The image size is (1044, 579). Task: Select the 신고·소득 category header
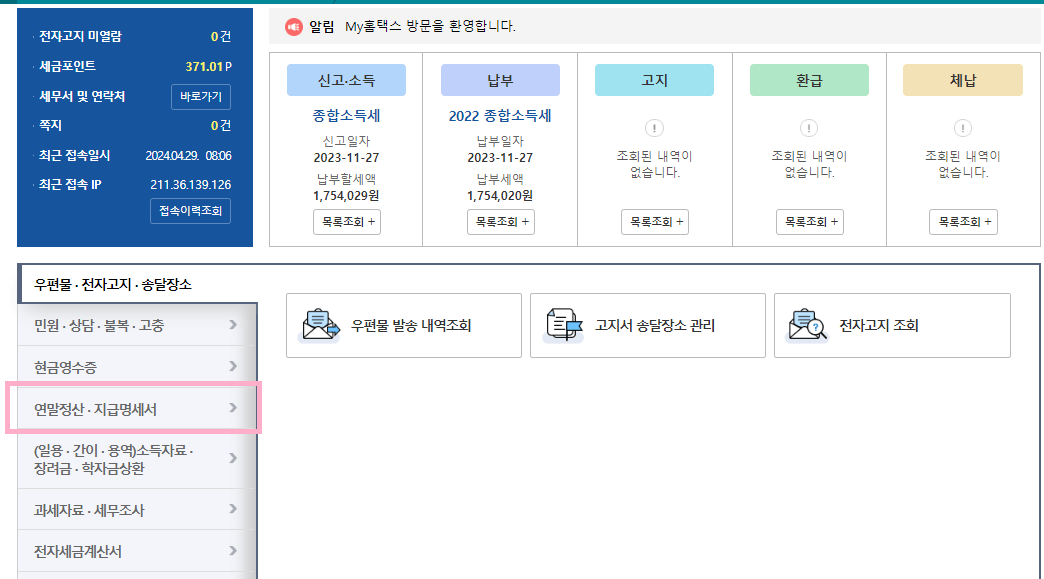[345, 79]
